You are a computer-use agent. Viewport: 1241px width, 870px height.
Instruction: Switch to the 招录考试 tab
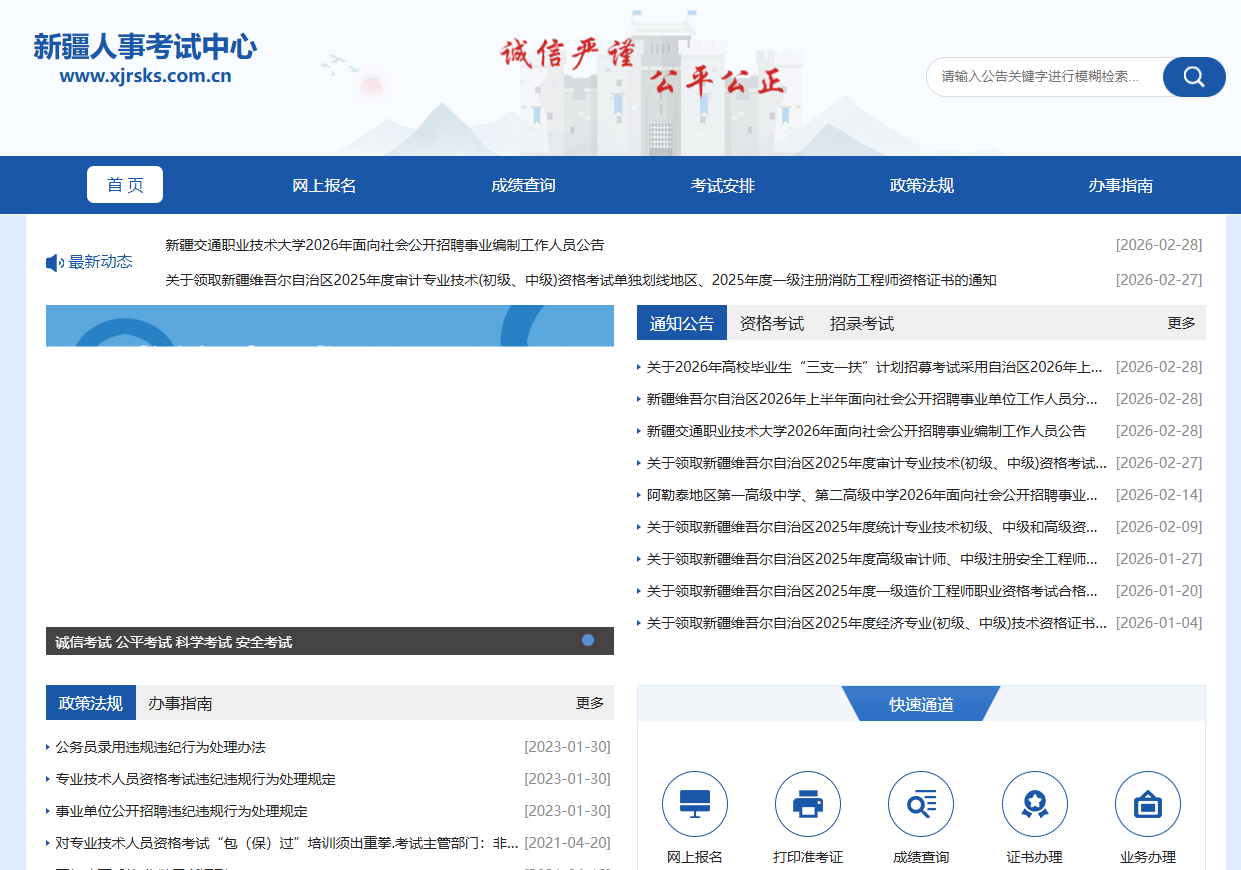click(861, 323)
